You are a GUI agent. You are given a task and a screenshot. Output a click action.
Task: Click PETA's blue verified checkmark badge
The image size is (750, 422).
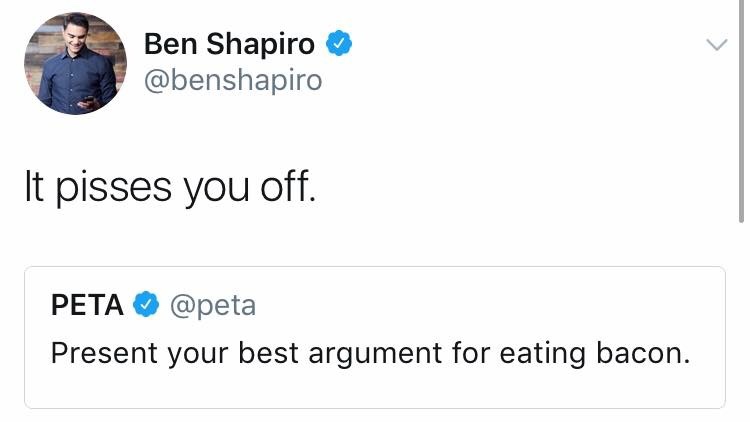[146, 305]
